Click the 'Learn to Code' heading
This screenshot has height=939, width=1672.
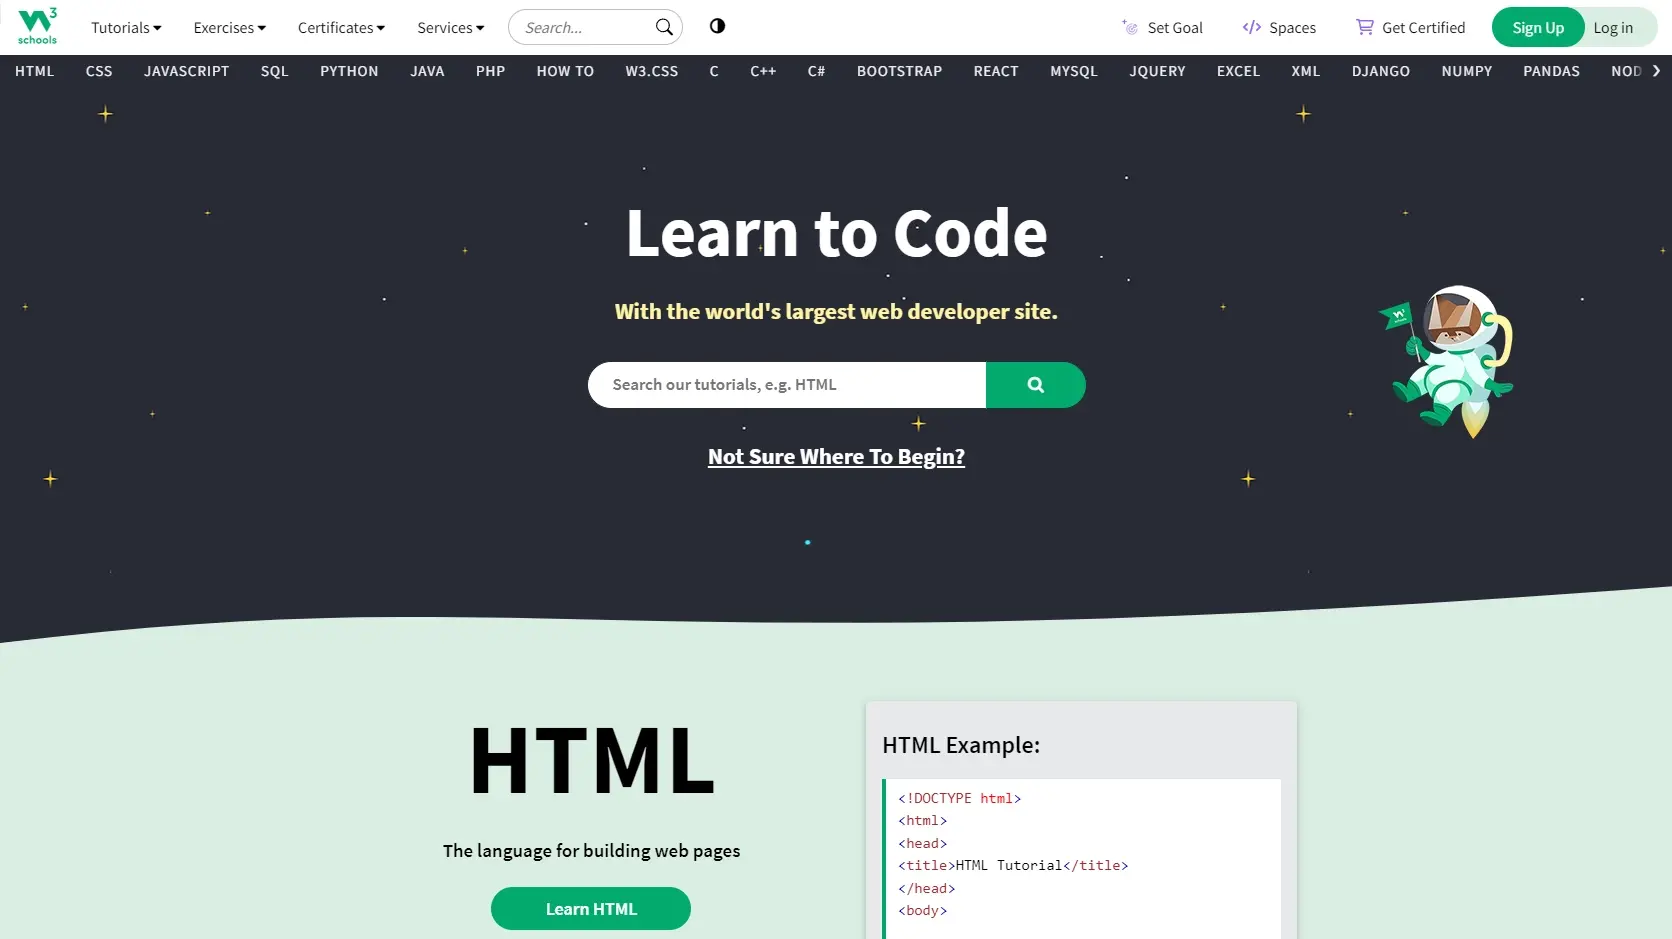click(x=836, y=233)
